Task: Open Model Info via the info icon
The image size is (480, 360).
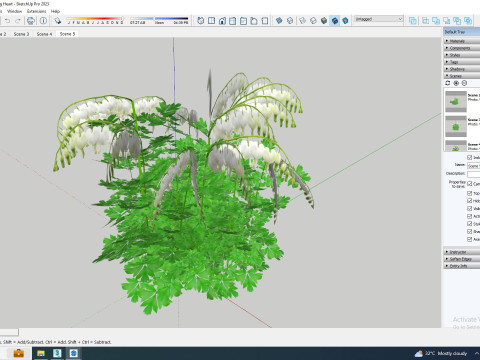Action: (x=43, y=21)
